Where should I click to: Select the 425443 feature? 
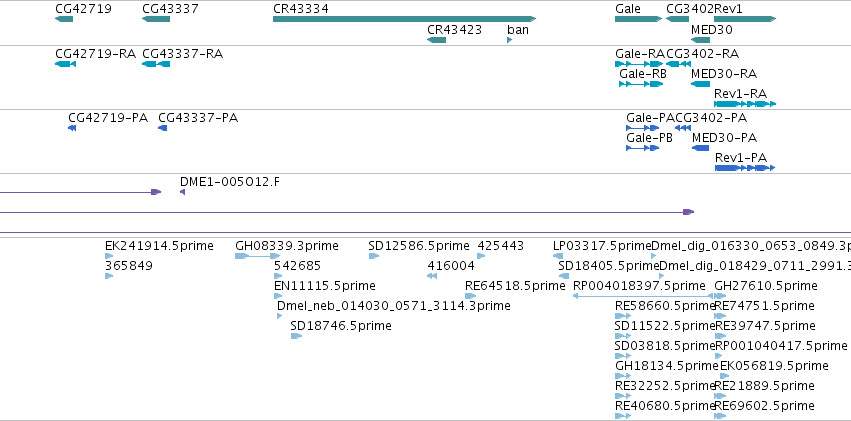[481, 256]
